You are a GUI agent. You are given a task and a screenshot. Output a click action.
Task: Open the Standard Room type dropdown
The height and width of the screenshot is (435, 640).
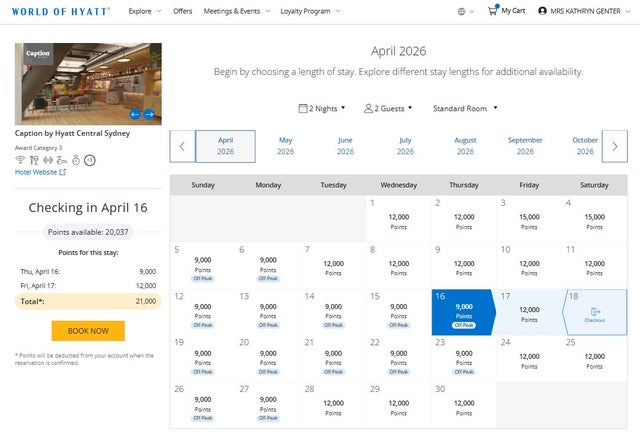point(465,108)
